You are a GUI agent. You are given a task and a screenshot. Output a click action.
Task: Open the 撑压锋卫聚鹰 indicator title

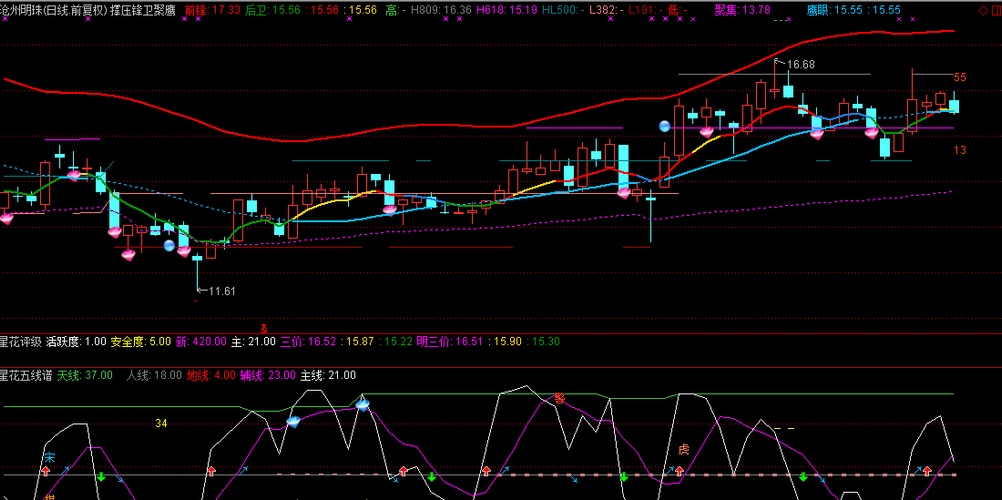coord(142,10)
